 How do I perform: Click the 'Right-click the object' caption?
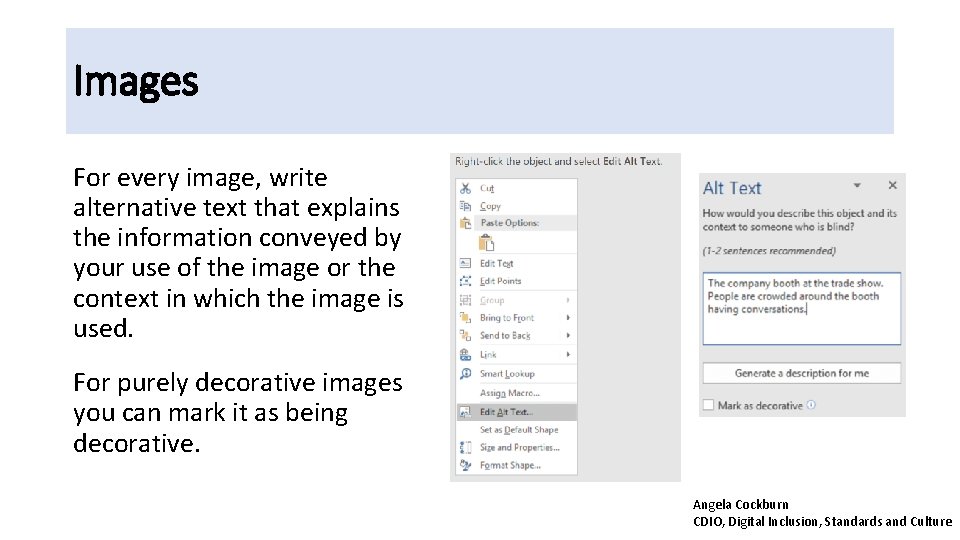point(558,162)
